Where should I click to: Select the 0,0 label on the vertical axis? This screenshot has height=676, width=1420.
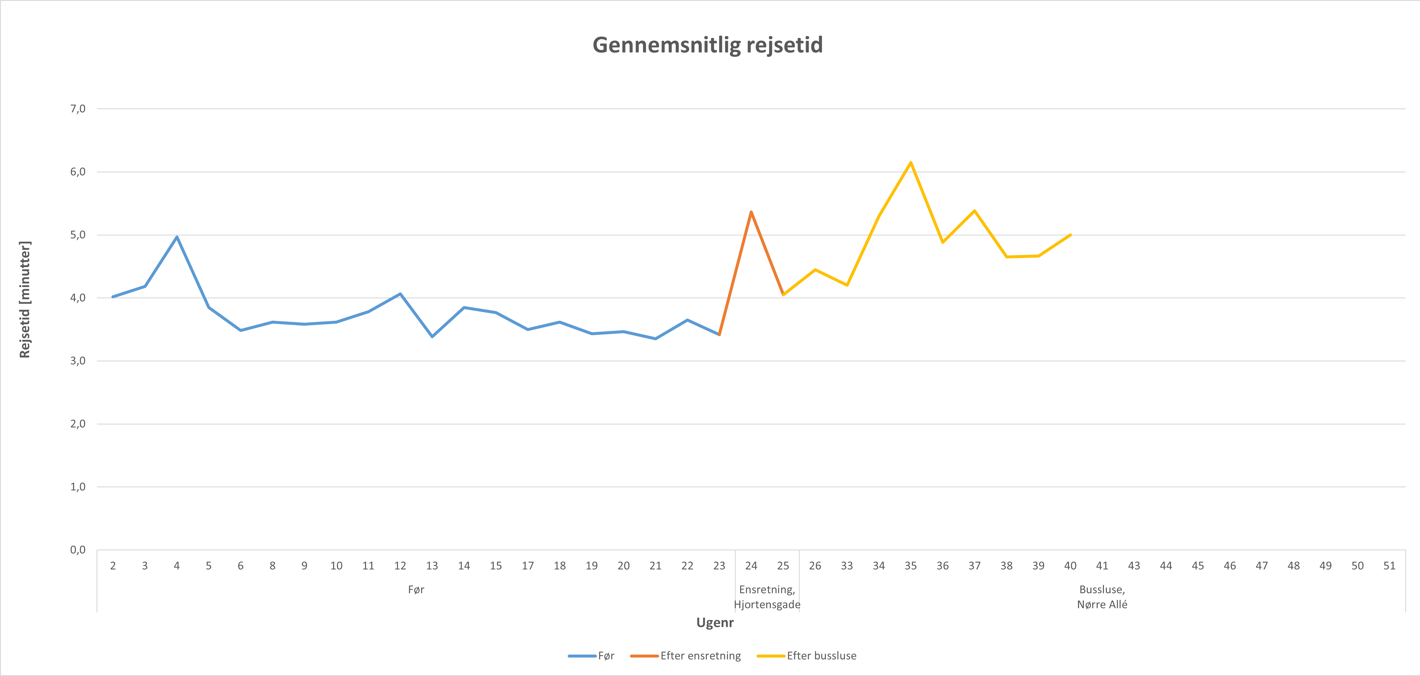[x=77, y=550]
